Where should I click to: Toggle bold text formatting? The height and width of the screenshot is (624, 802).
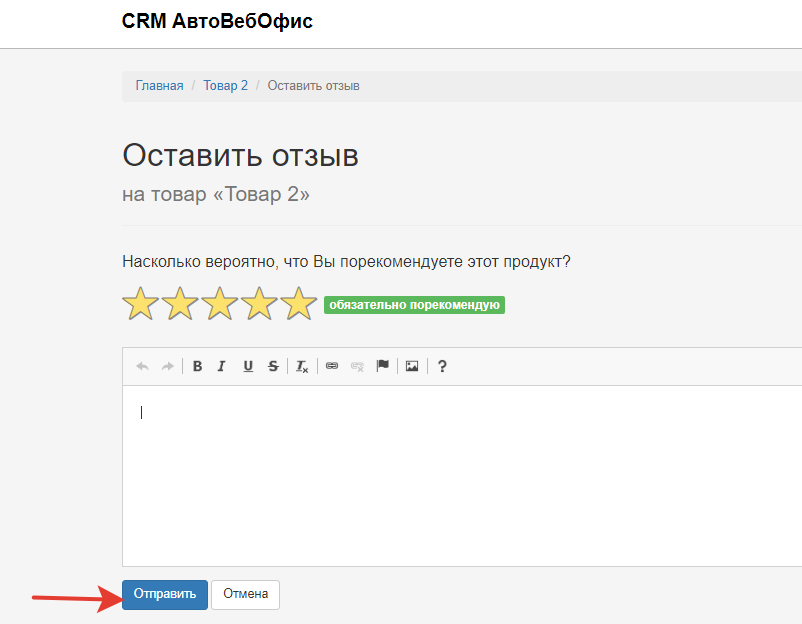click(198, 367)
